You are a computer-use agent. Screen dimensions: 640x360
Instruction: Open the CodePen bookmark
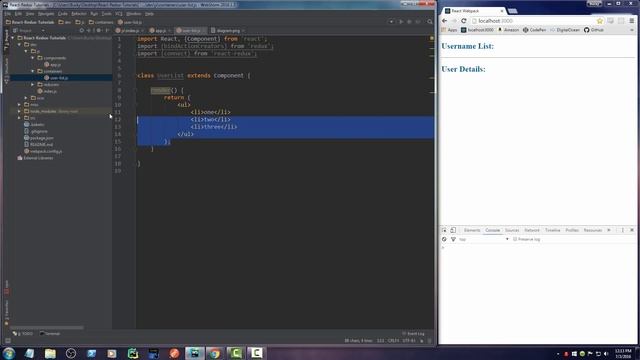tap(534, 30)
